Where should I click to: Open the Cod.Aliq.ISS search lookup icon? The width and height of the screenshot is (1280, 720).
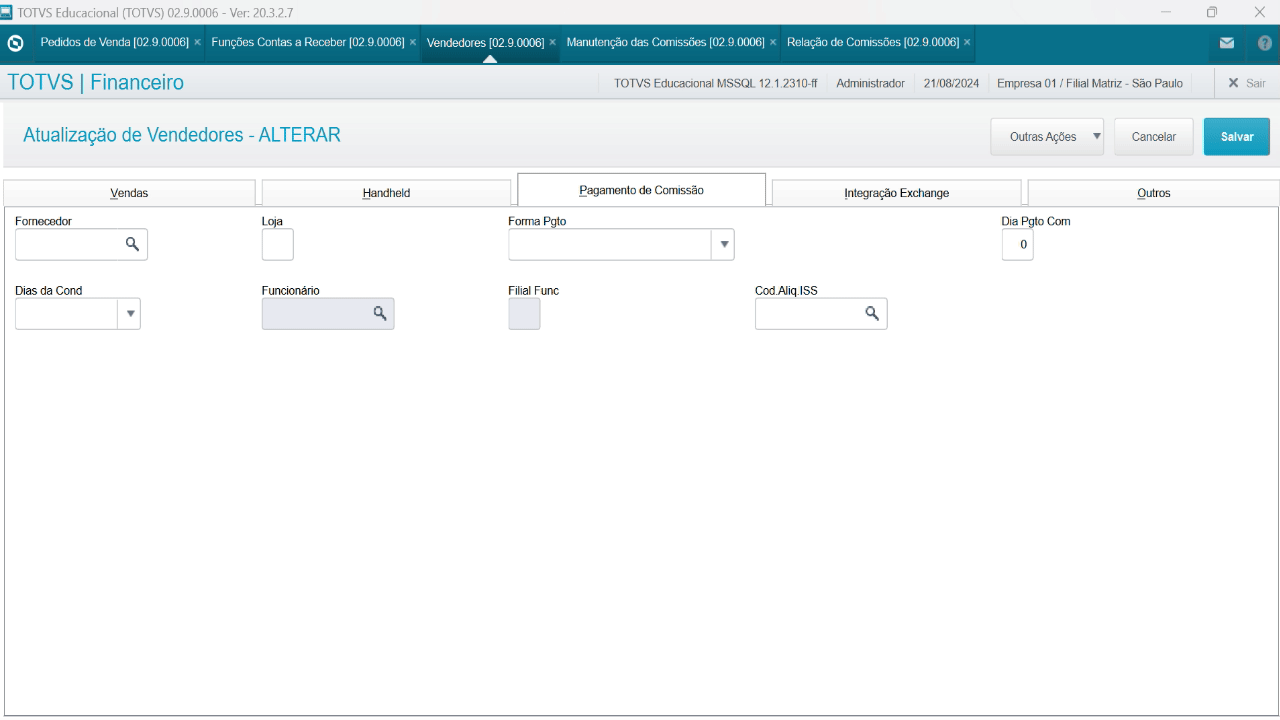tap(872, 314)
